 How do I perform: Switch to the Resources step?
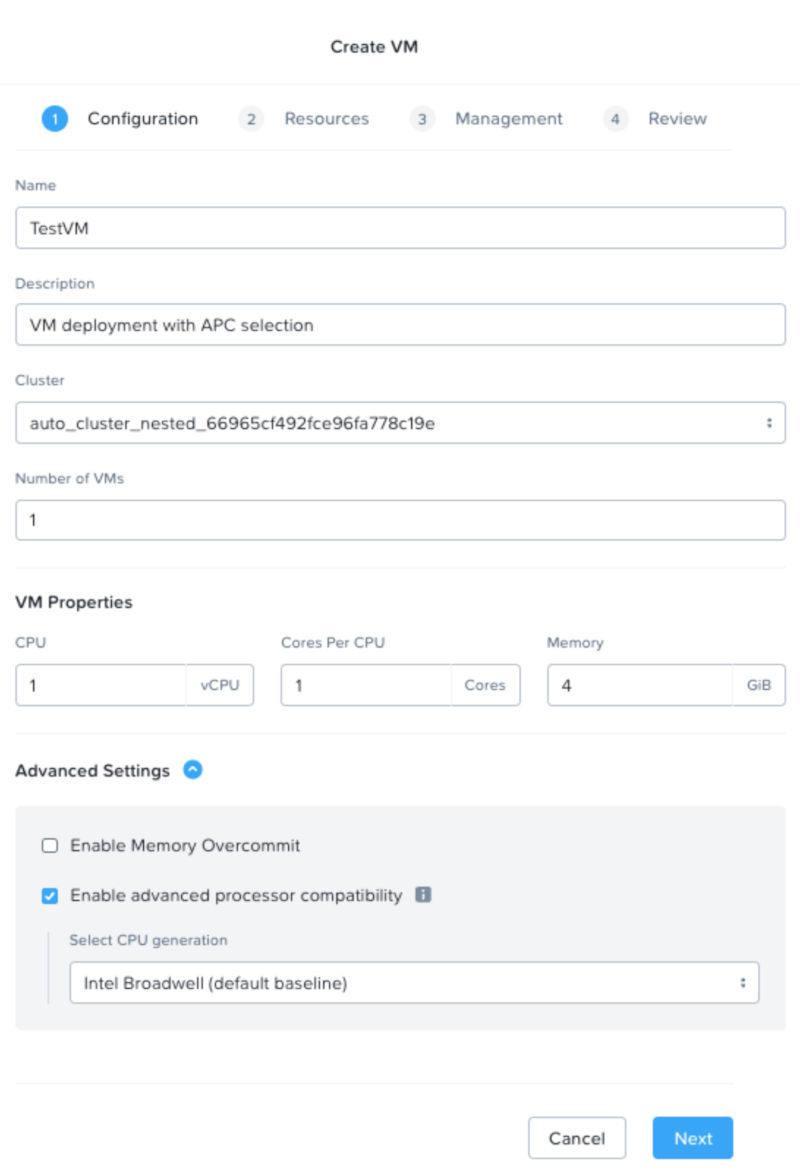point(328,118)
